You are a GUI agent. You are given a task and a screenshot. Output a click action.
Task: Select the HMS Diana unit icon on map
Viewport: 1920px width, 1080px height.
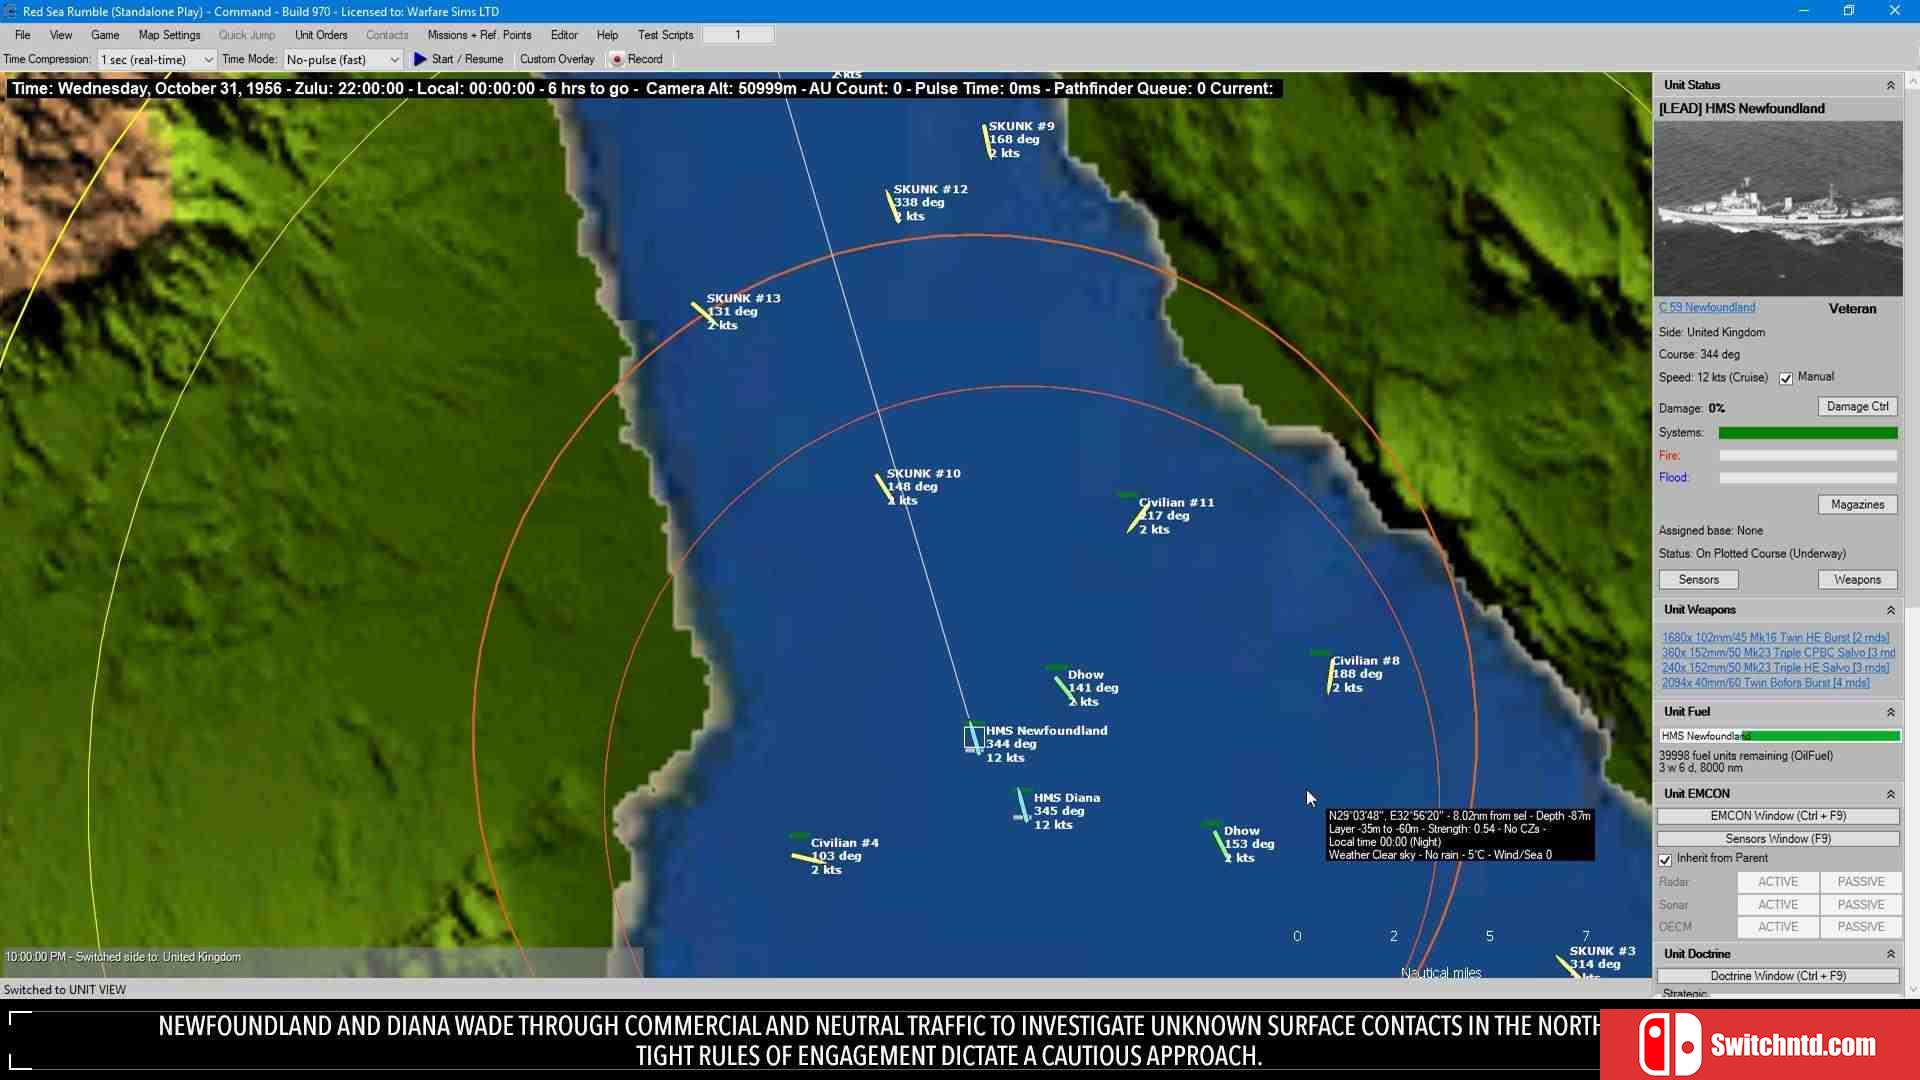[x=1022, y=806]
